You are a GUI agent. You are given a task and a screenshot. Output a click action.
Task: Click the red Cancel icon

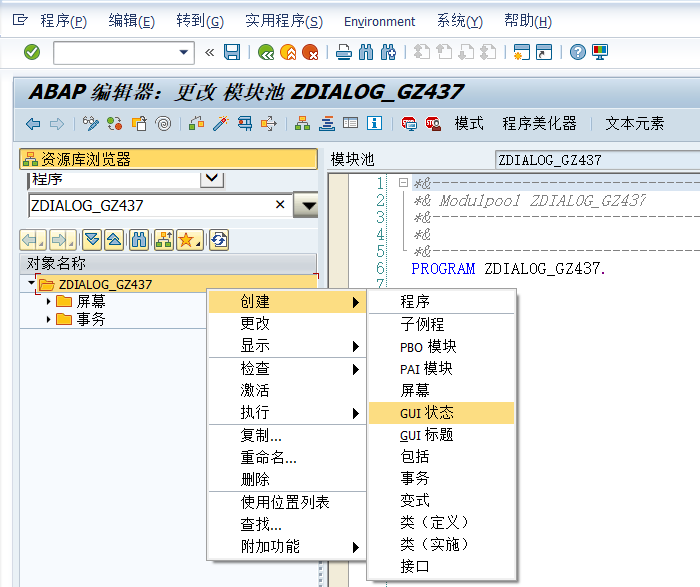pos(310,52)
